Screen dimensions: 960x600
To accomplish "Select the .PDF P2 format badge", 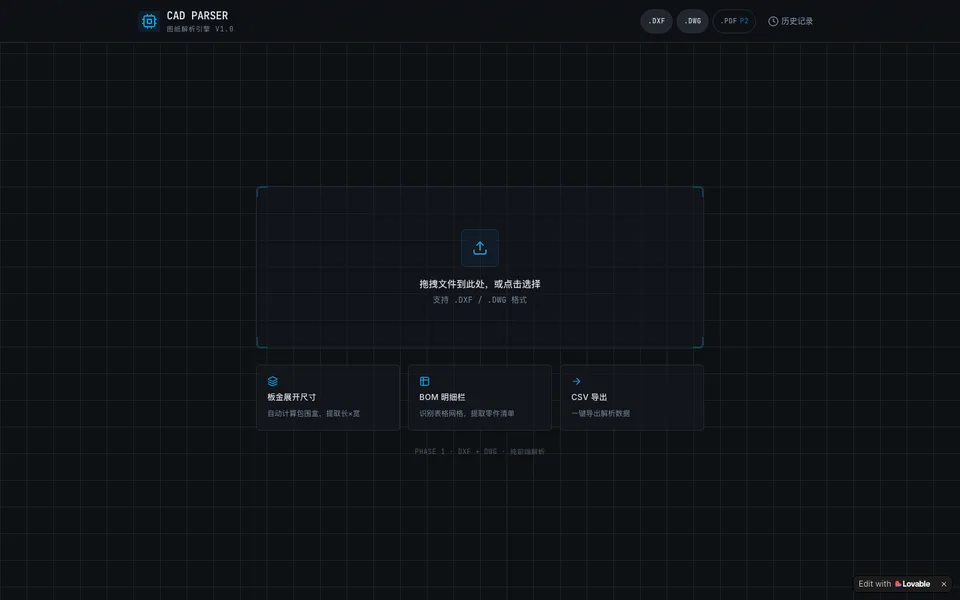I will [x=734, y=21].
